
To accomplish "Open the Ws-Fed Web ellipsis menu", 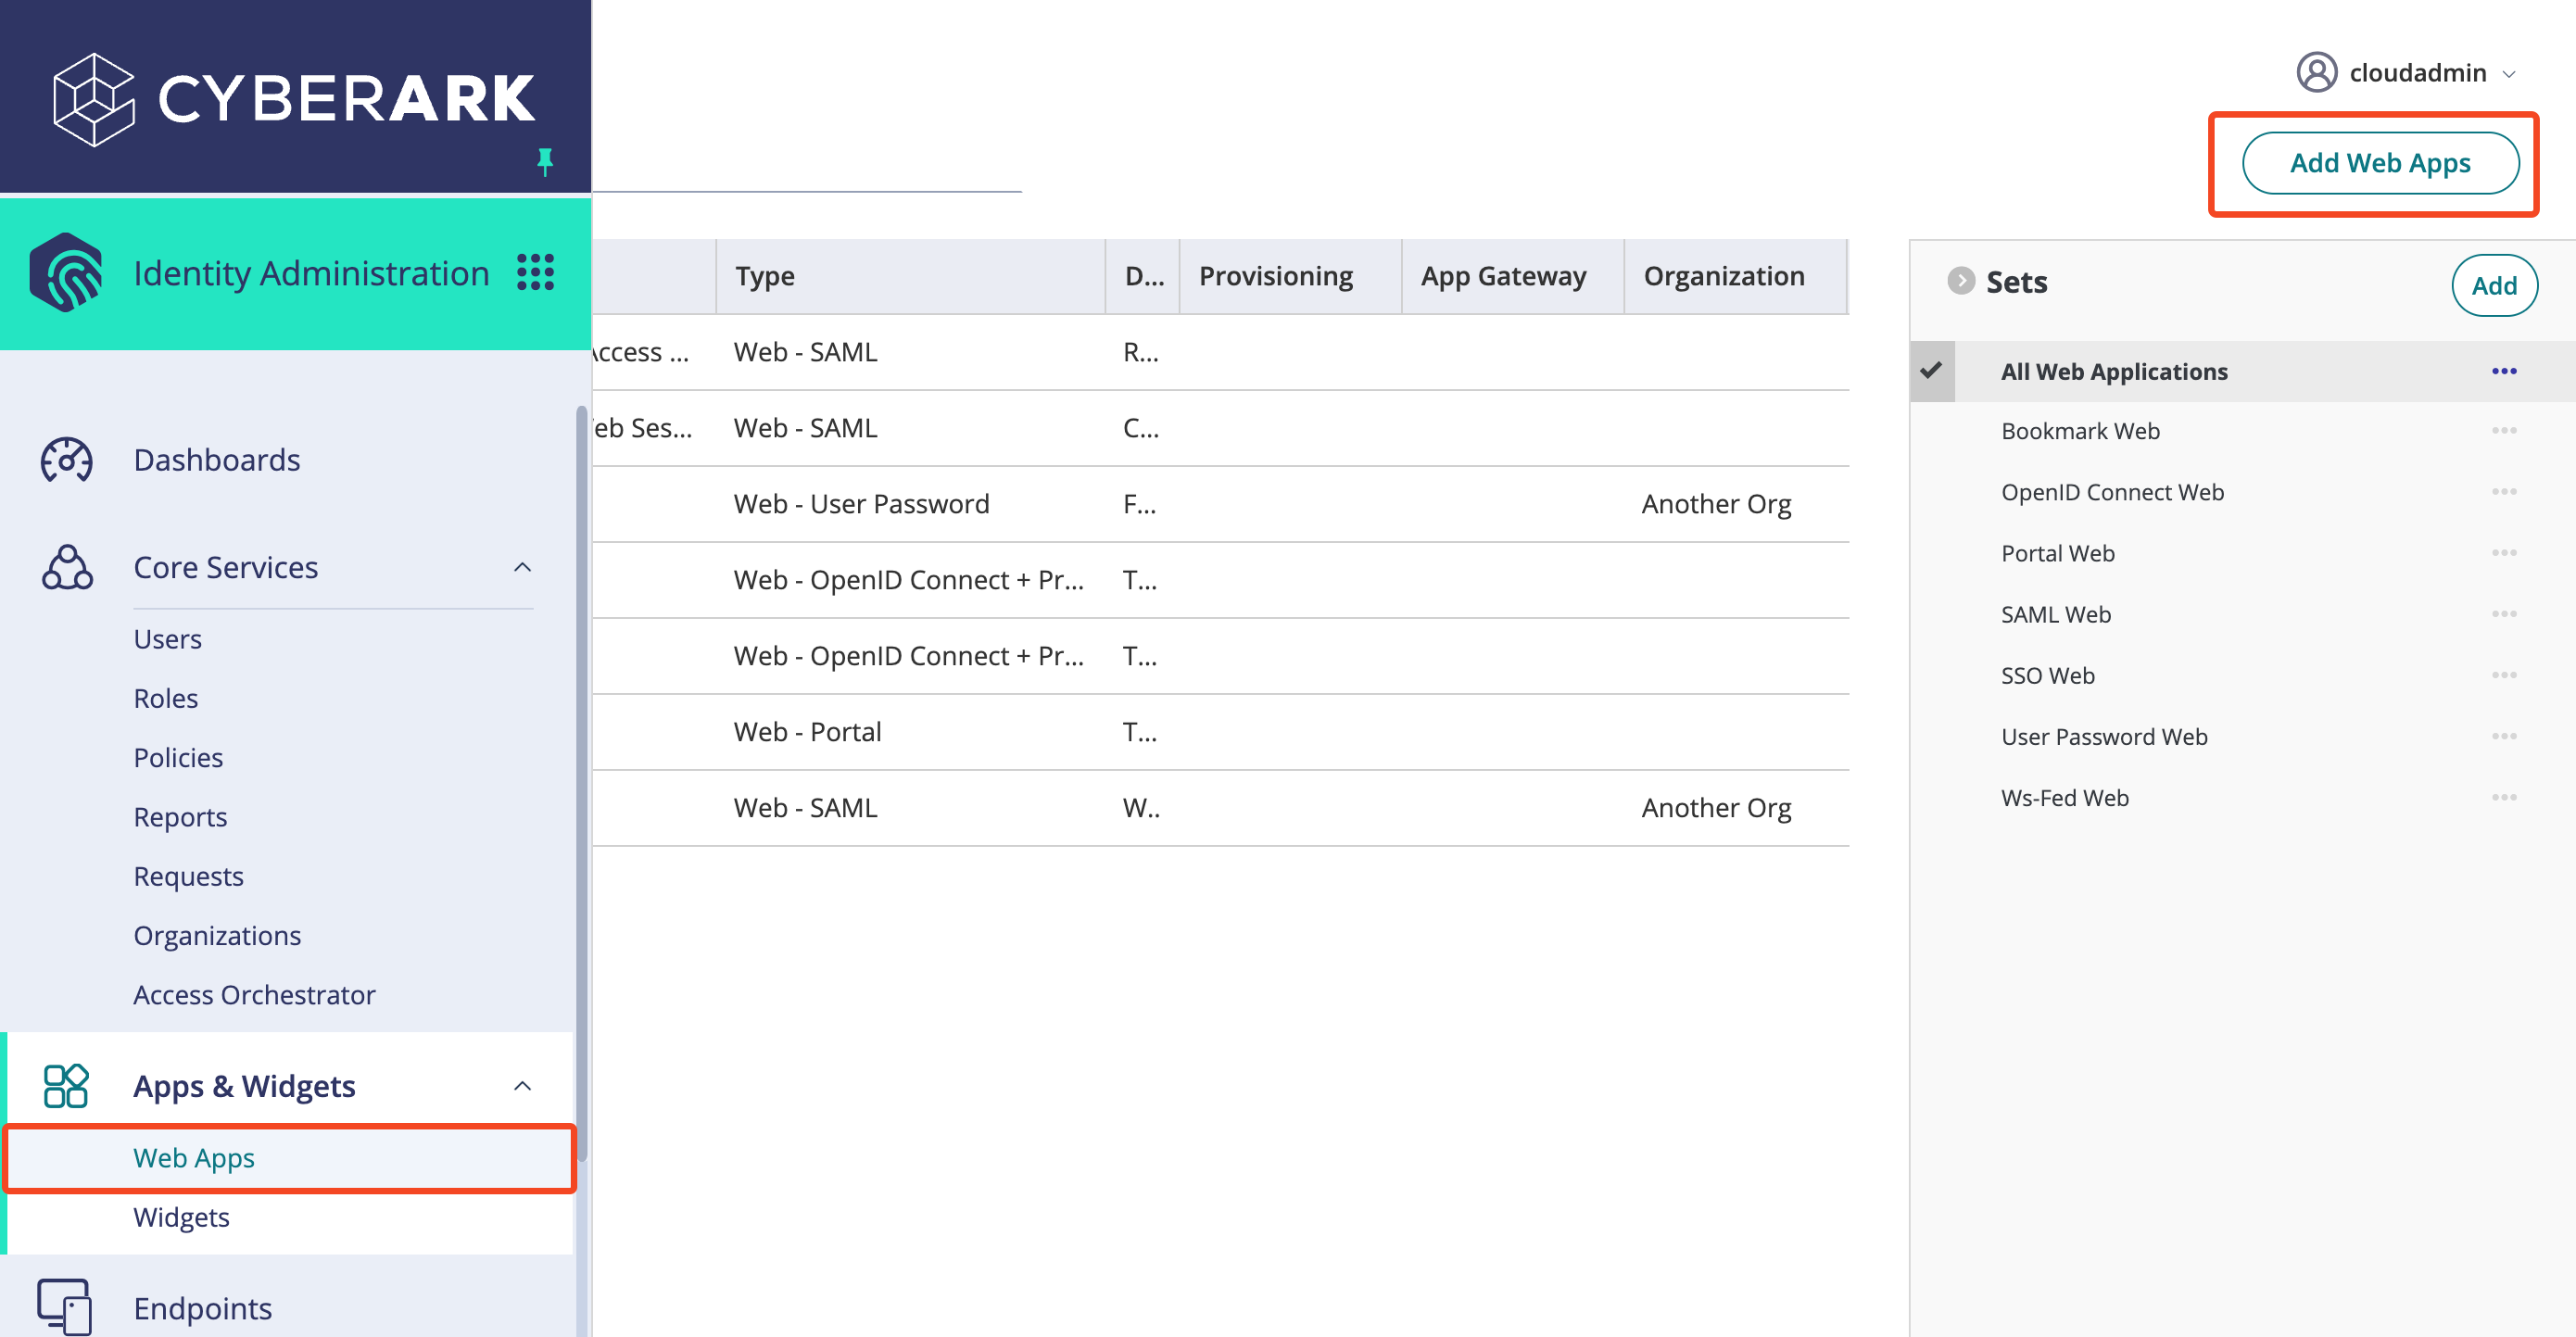I will [x=2503, y=797].
